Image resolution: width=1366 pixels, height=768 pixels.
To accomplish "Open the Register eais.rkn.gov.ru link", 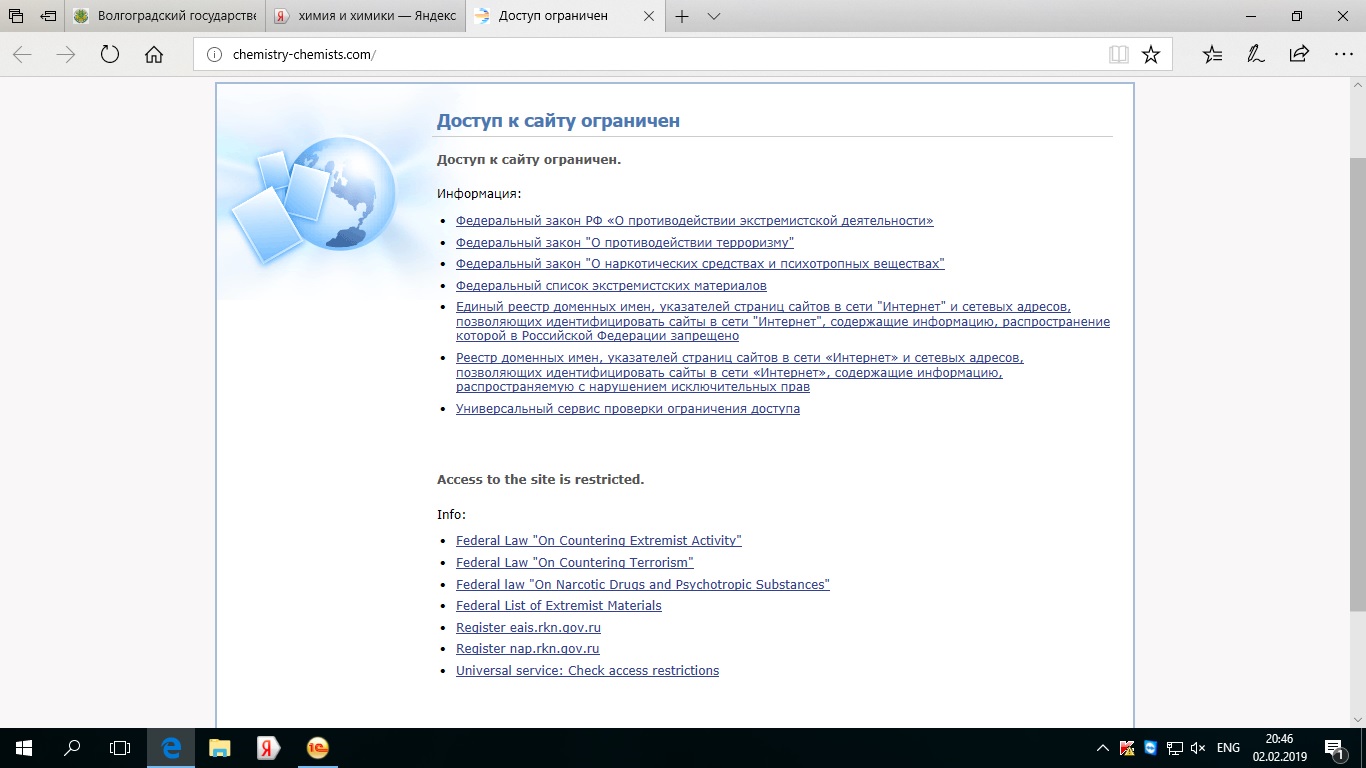I will (528, 628).
